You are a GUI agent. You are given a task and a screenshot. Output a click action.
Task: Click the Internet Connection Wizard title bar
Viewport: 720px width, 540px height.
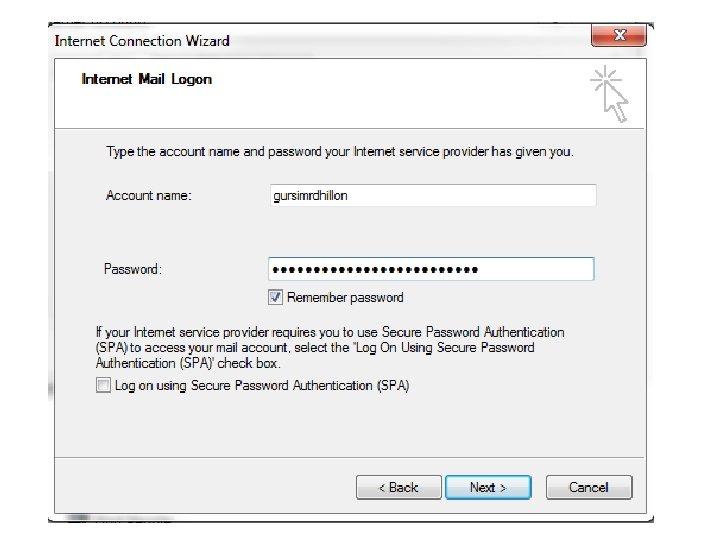click(300, 41)
